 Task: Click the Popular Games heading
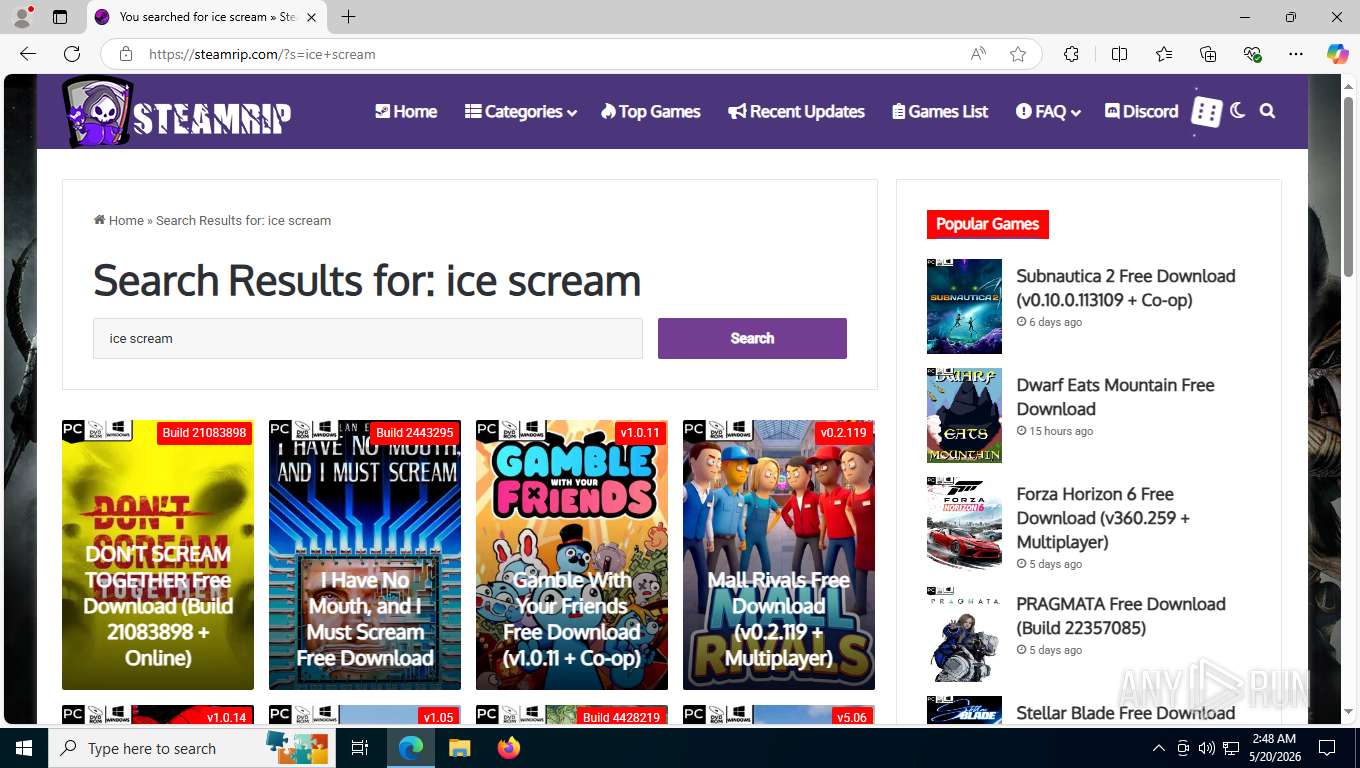point(987,224)
